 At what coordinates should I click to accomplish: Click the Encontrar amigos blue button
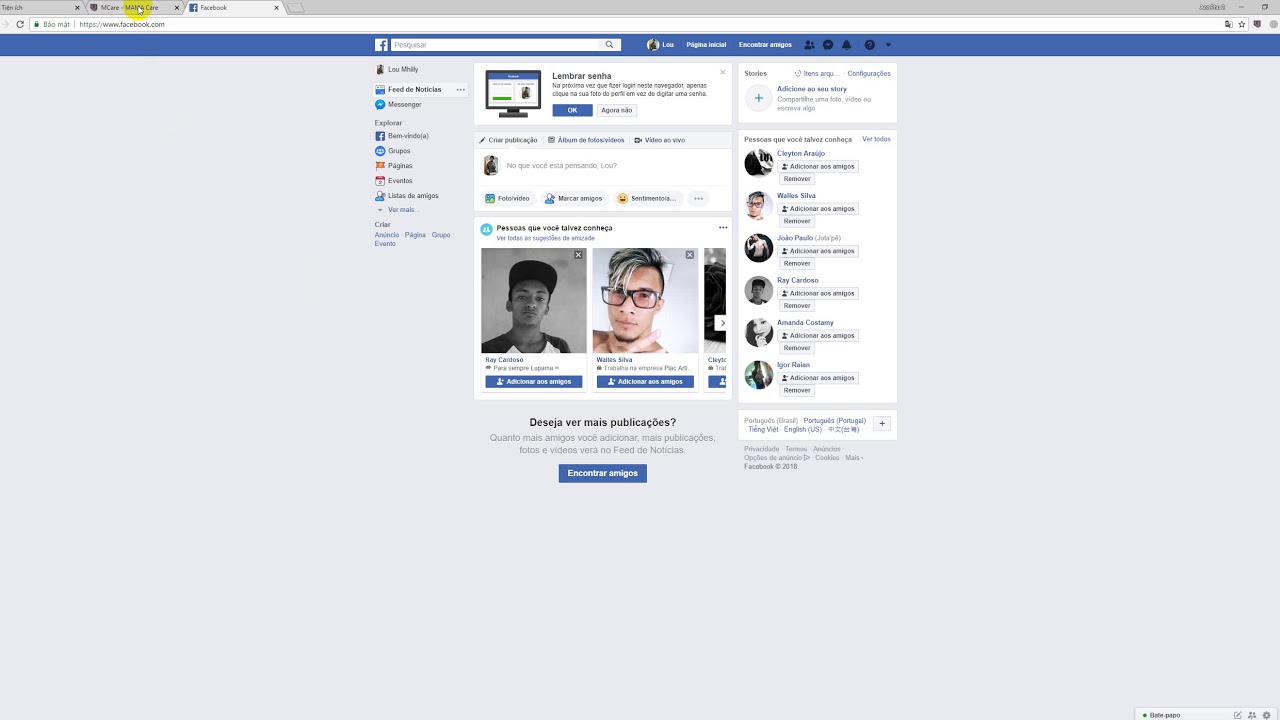[x=603, y=473]
